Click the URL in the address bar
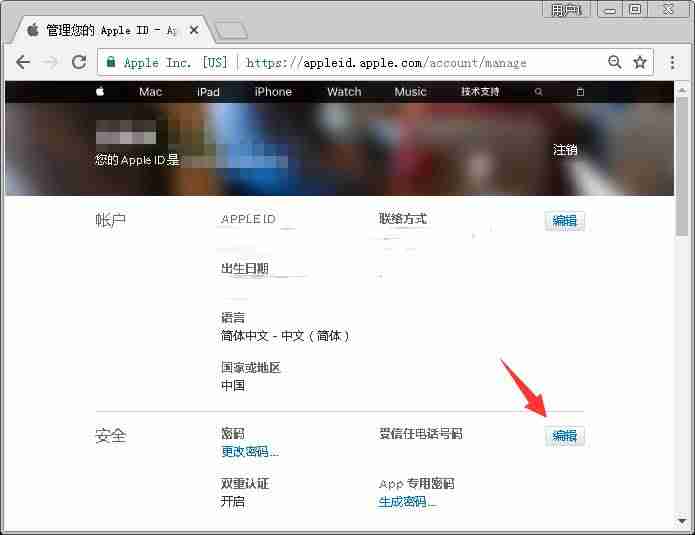695x535 pixels. [x=386, y=63]
